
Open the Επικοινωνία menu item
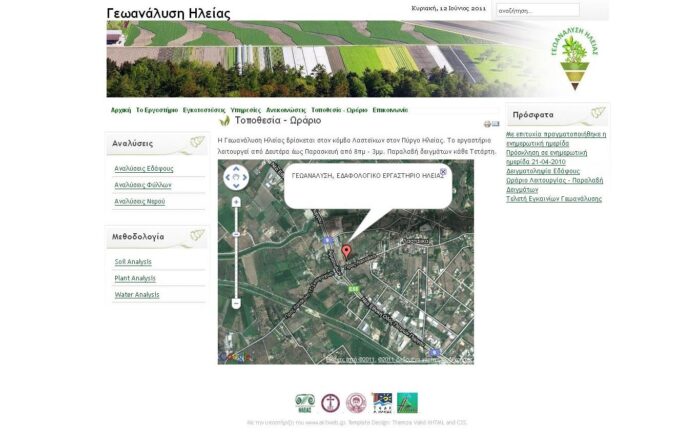(390, 110)
